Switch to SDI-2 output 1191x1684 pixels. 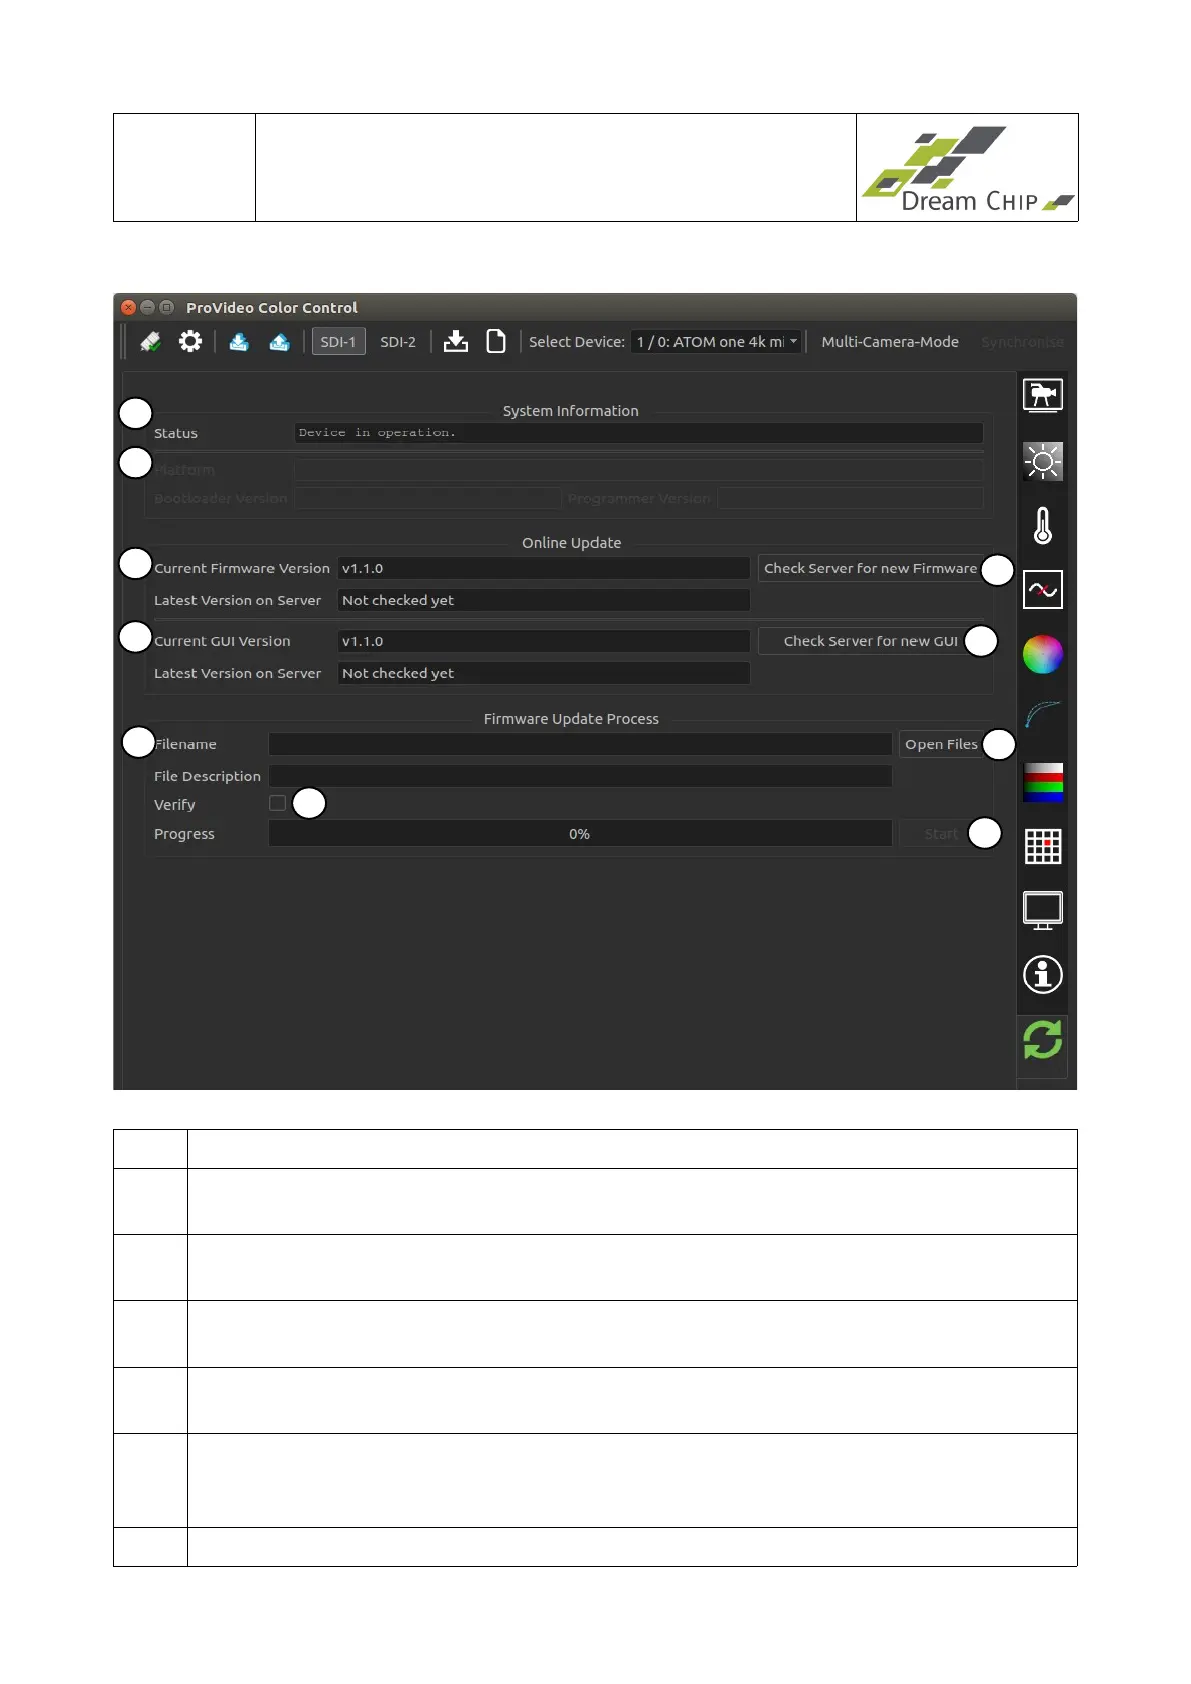398,342
